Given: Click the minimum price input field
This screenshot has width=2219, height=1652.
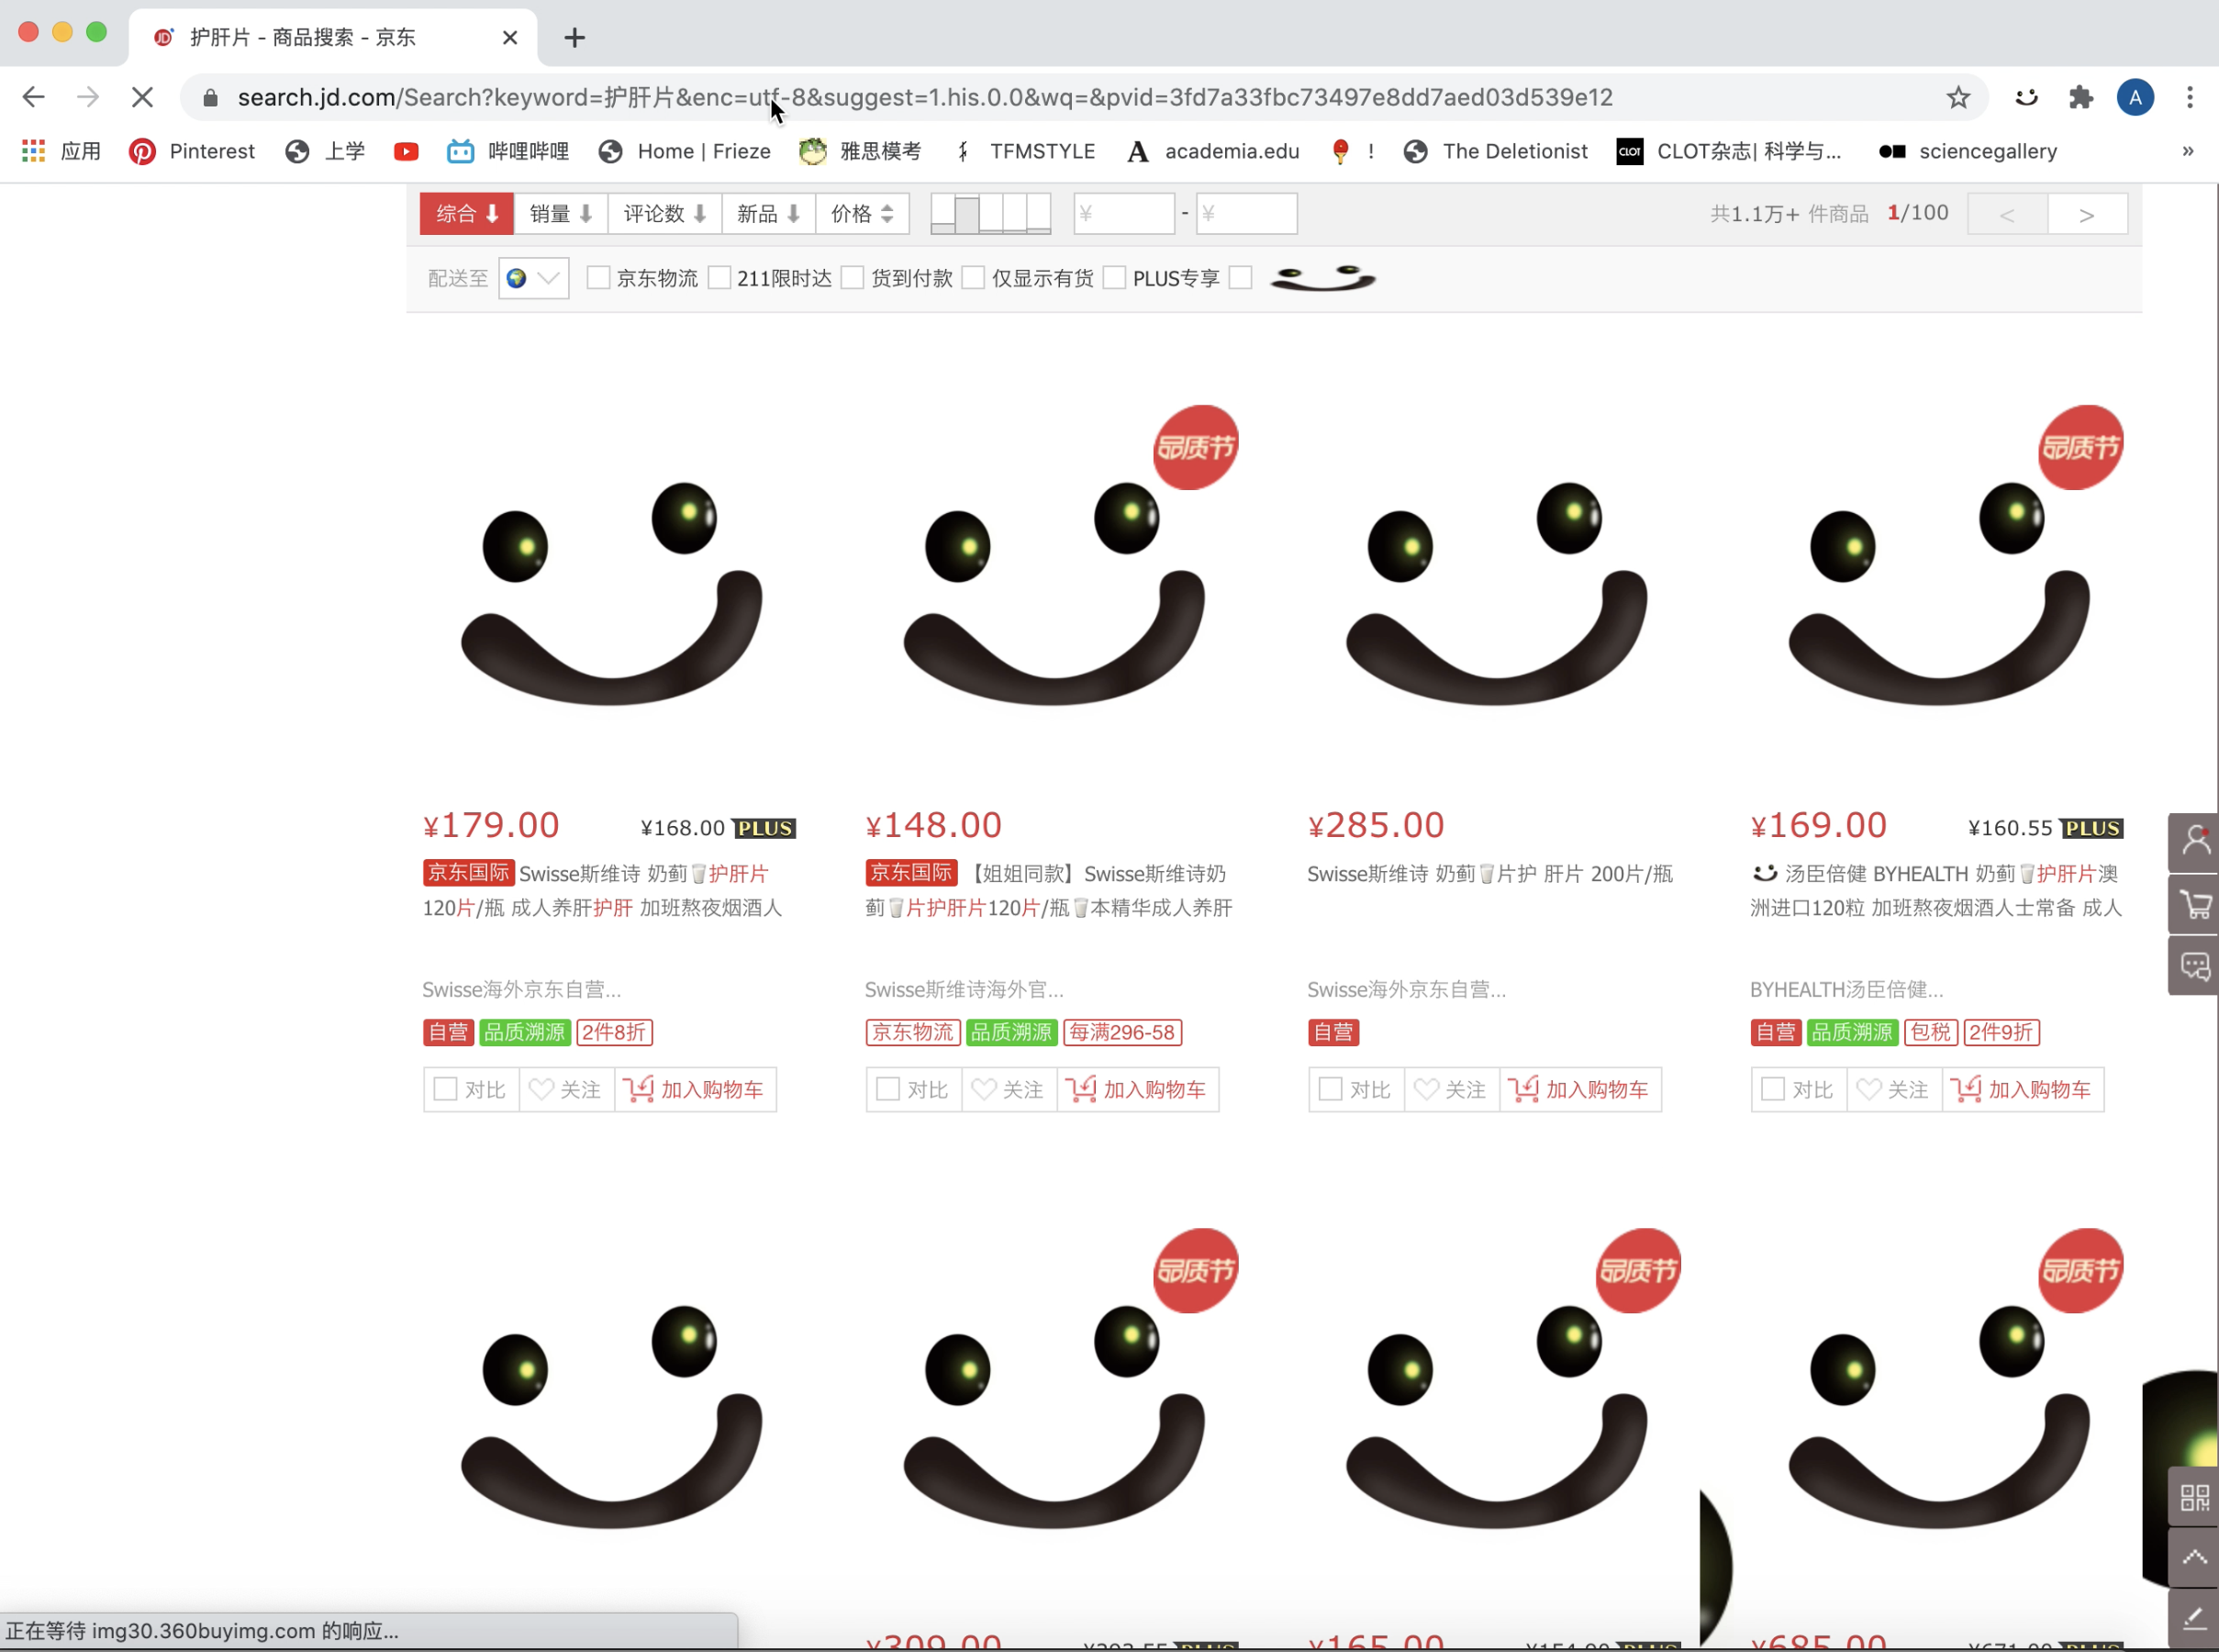Looking at the screenshot, I should 1123,214.
